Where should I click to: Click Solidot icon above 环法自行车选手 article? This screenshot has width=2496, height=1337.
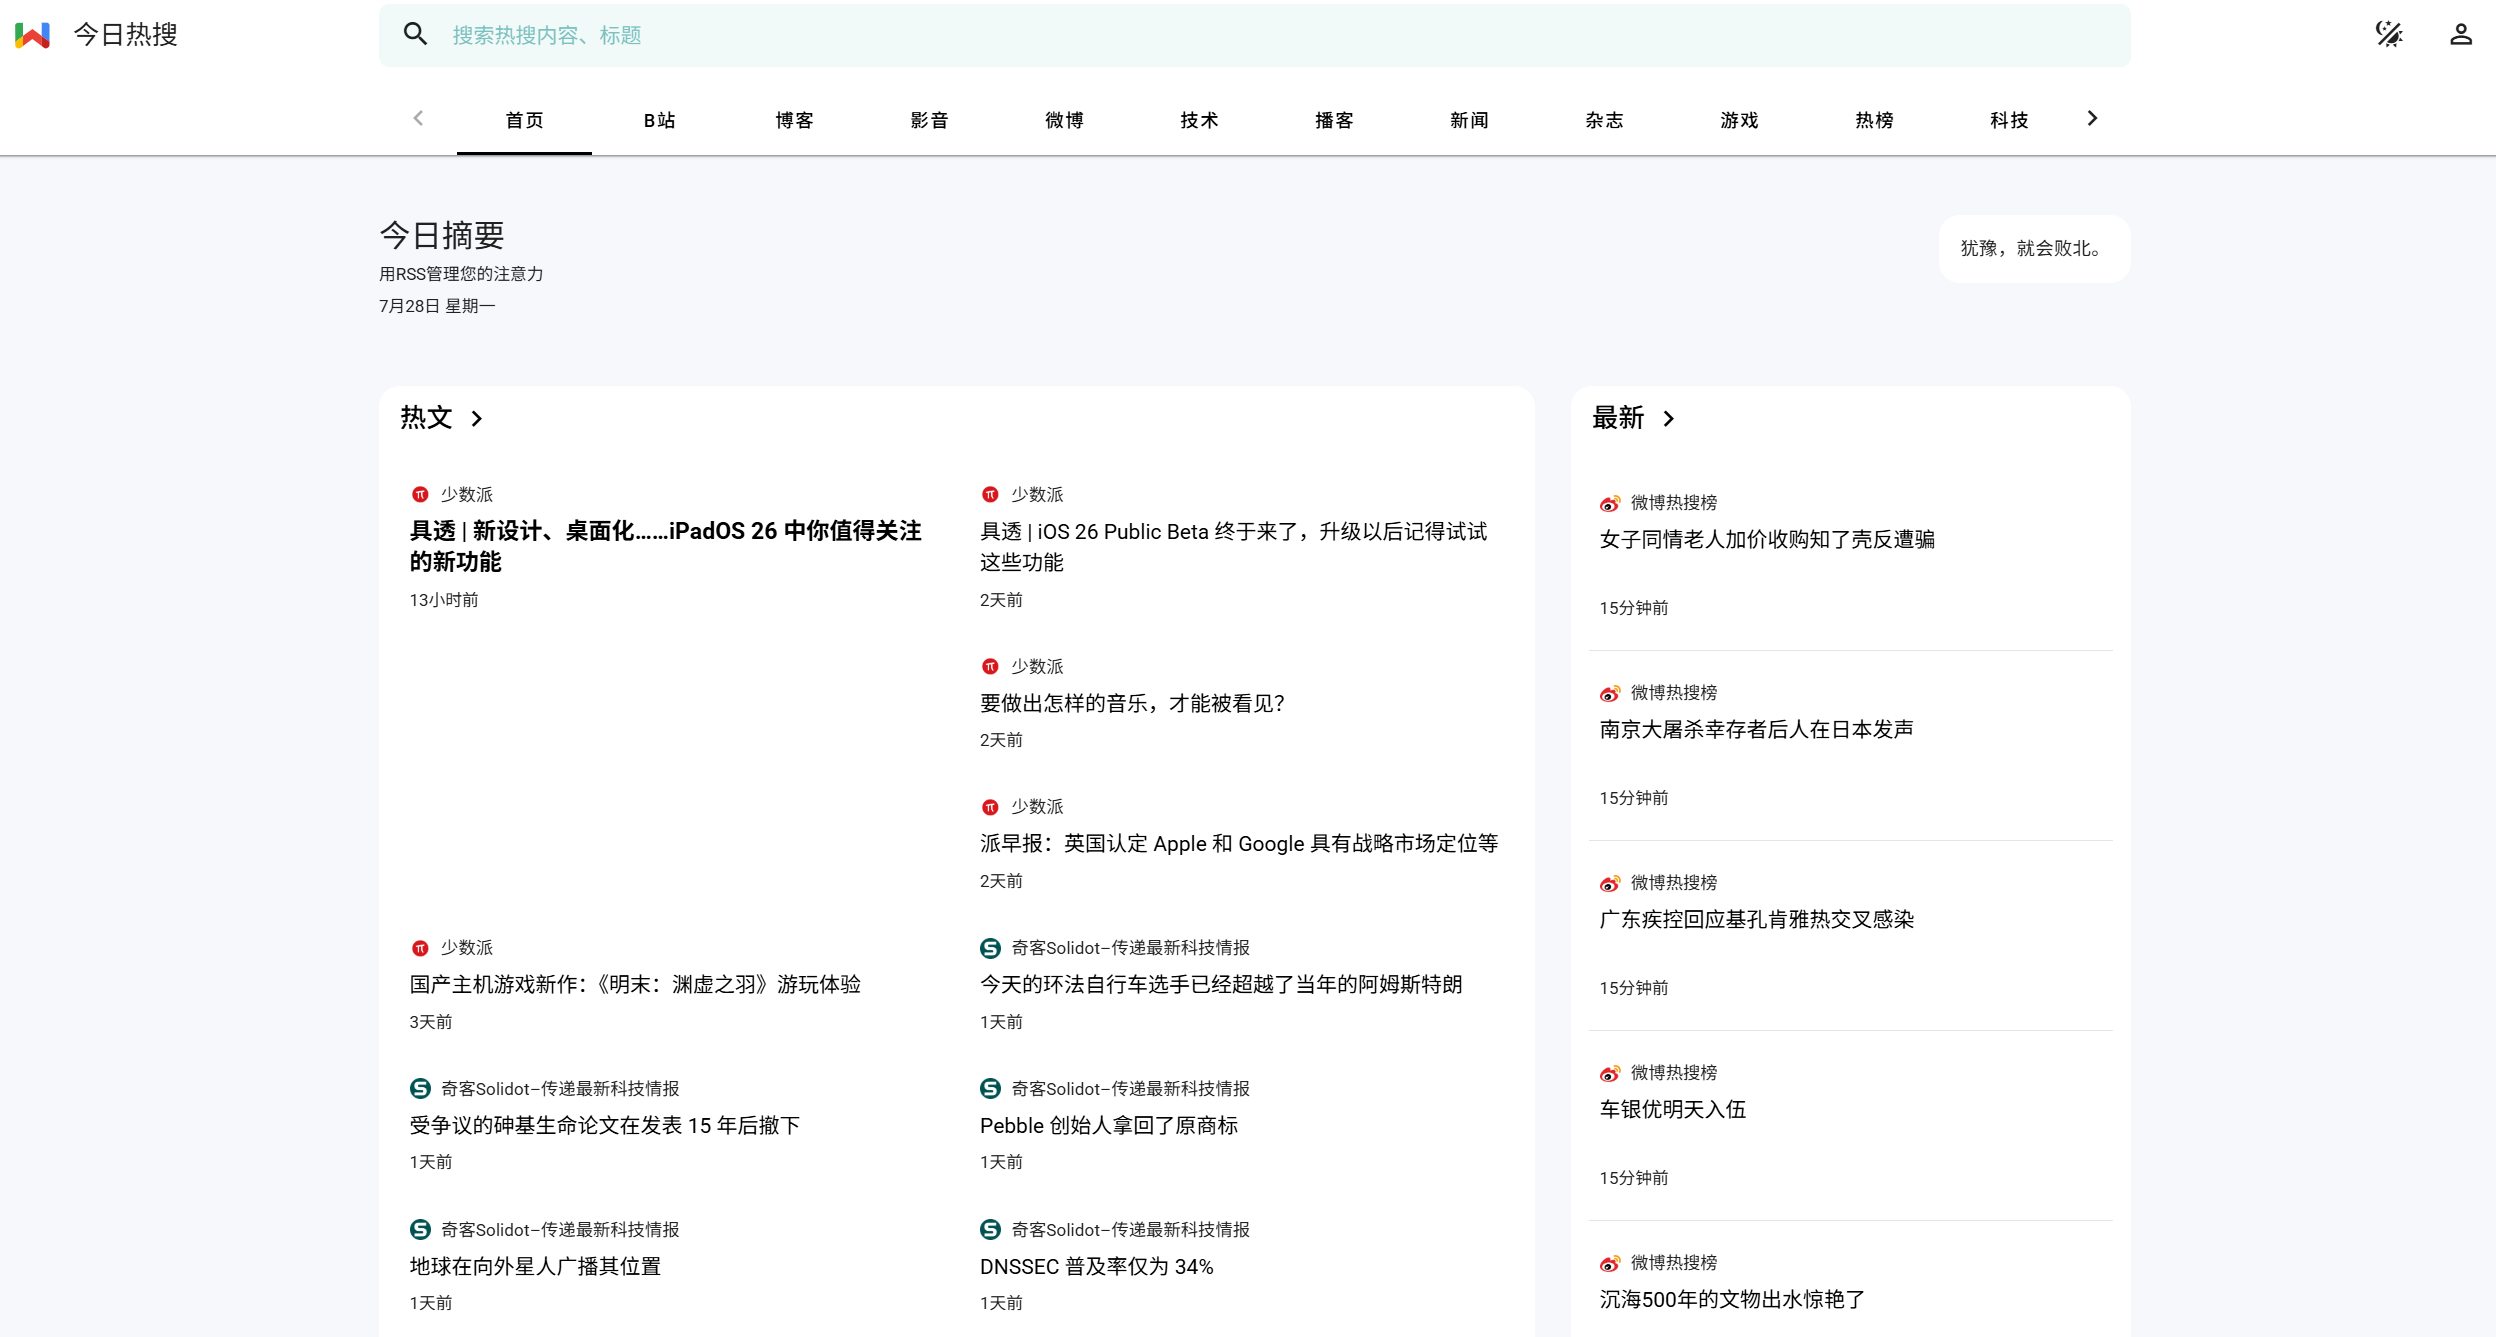[x=990, y=948]
